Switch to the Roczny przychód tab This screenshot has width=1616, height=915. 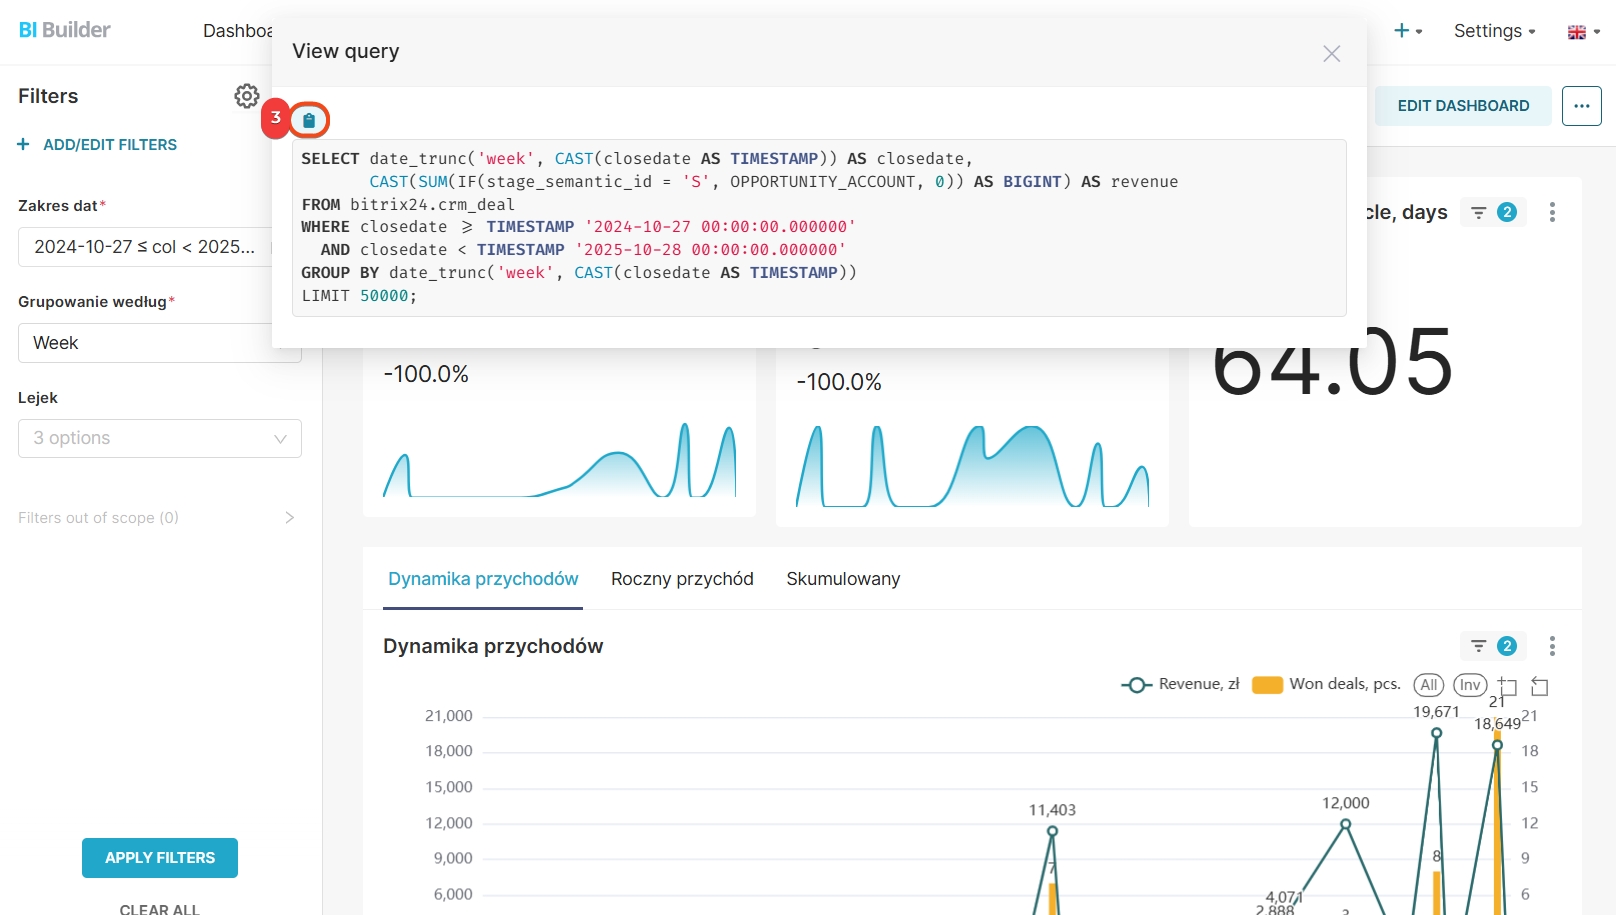point(682,579)
